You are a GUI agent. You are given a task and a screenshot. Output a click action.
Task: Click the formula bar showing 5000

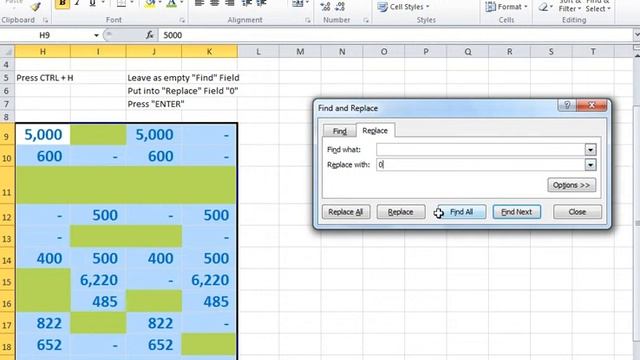tap(395, 36)
